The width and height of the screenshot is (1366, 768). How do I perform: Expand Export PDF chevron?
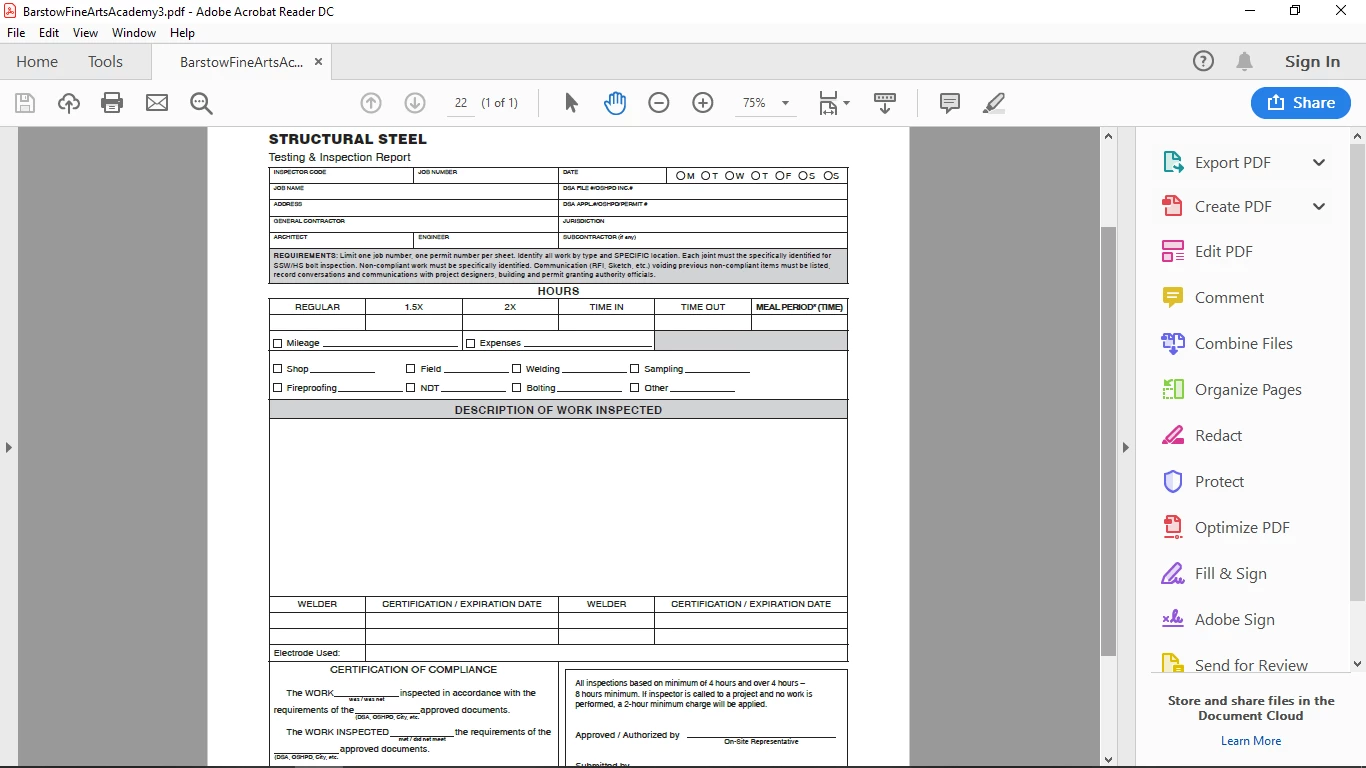click(1319, 163)
